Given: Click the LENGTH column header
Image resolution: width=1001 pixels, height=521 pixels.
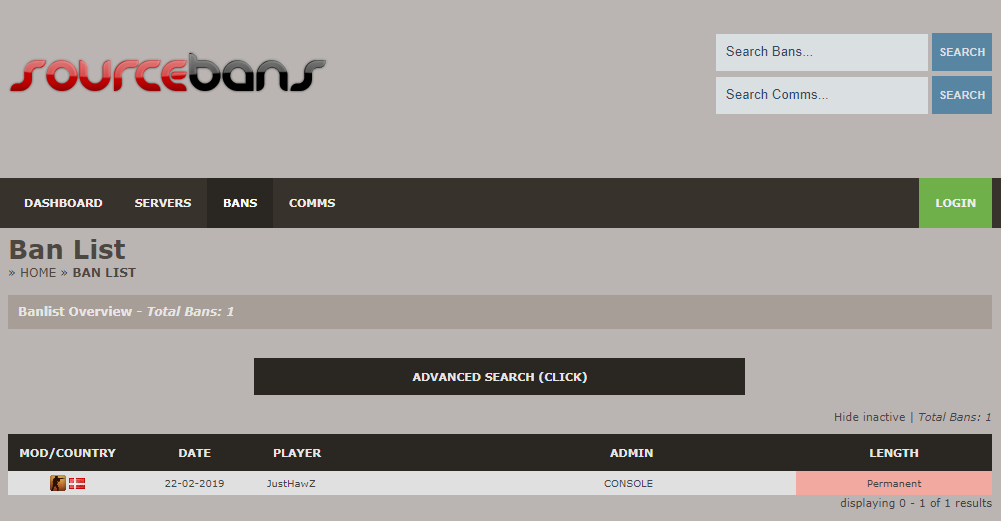Looking at the screenshot, I should 894,453.
